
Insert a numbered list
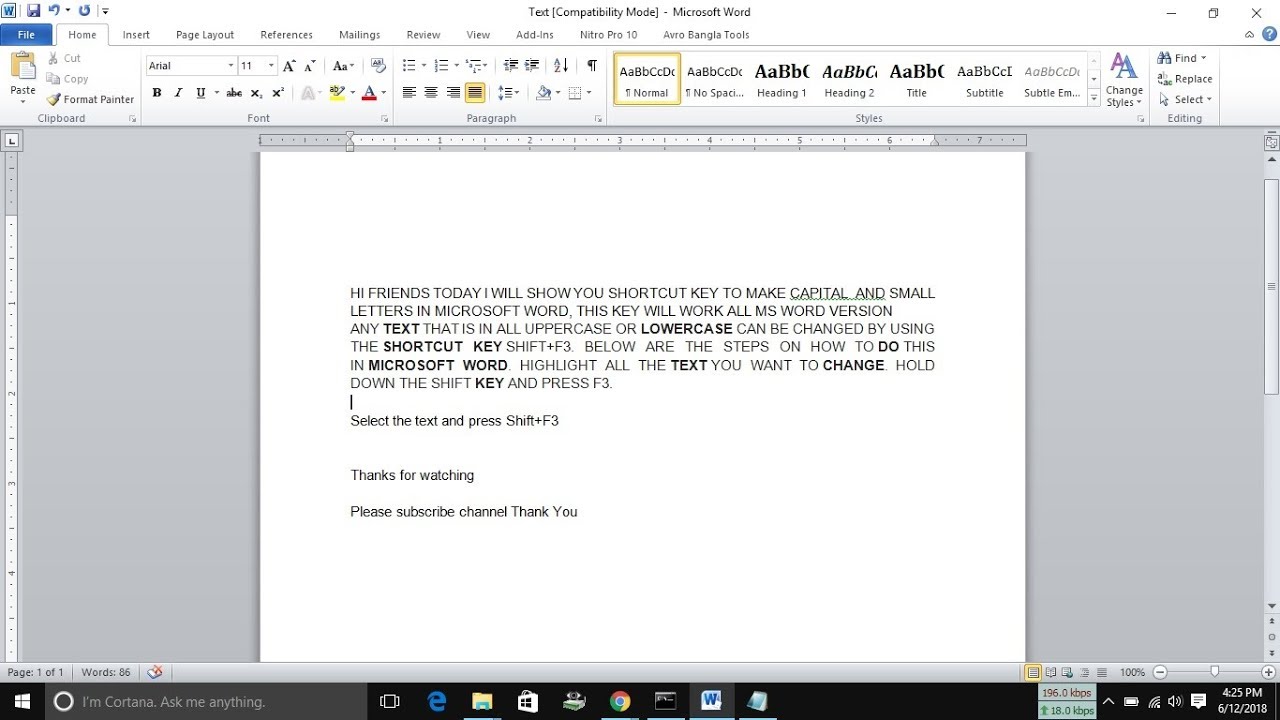(x=442, y=66)
